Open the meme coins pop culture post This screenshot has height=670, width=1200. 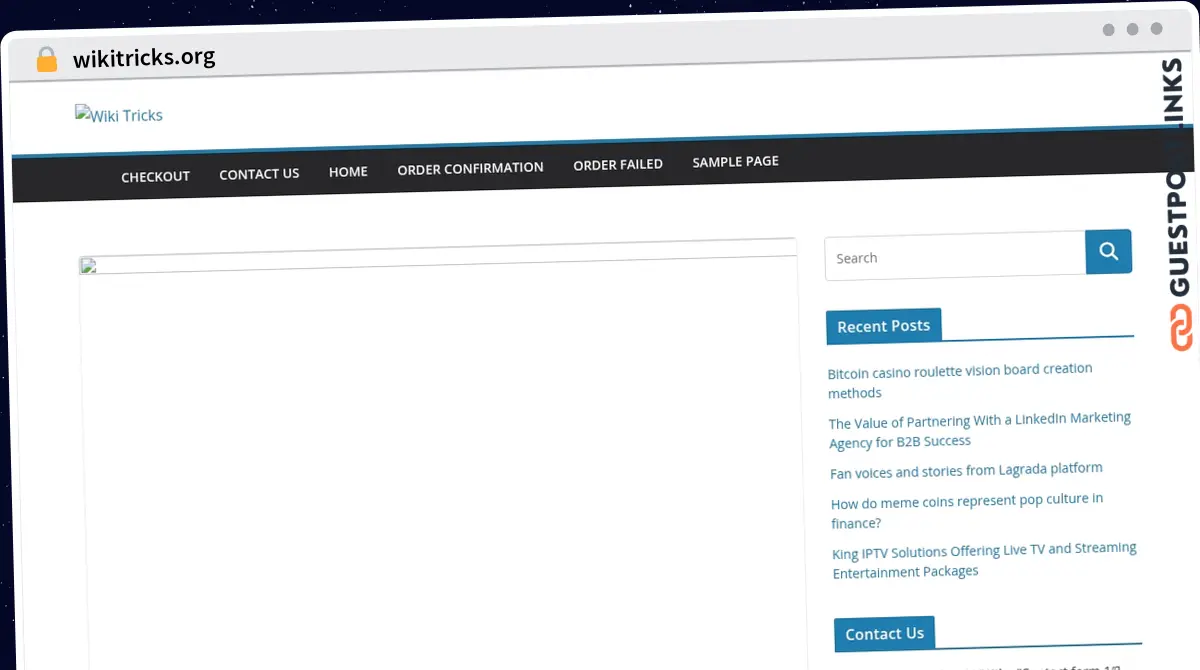coord(966,510)
